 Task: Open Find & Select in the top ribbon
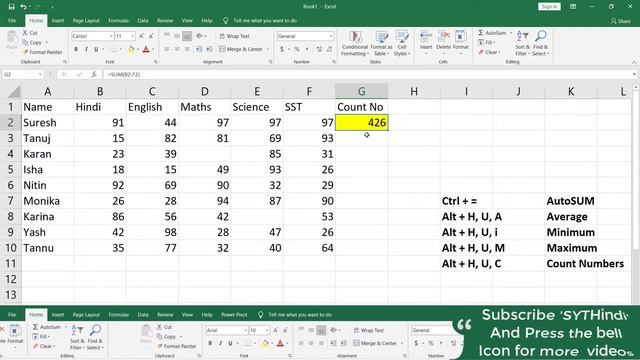coord(540,43)
